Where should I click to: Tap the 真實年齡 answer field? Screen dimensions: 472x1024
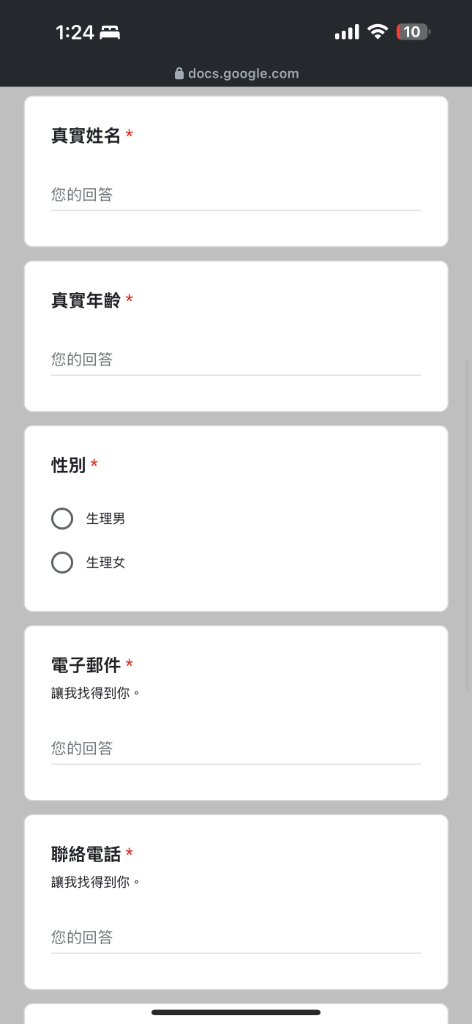tap(236, 359)
